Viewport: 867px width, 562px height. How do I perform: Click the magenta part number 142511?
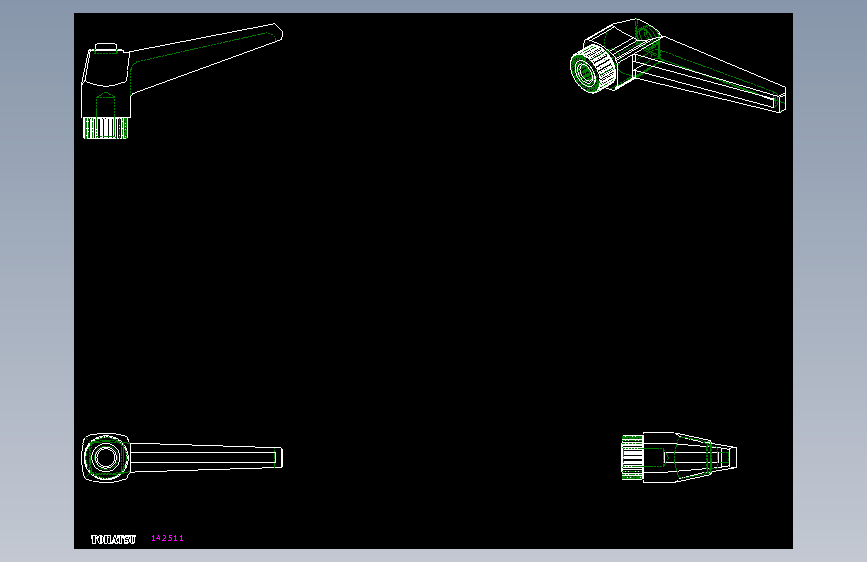[x=167, y=538]
